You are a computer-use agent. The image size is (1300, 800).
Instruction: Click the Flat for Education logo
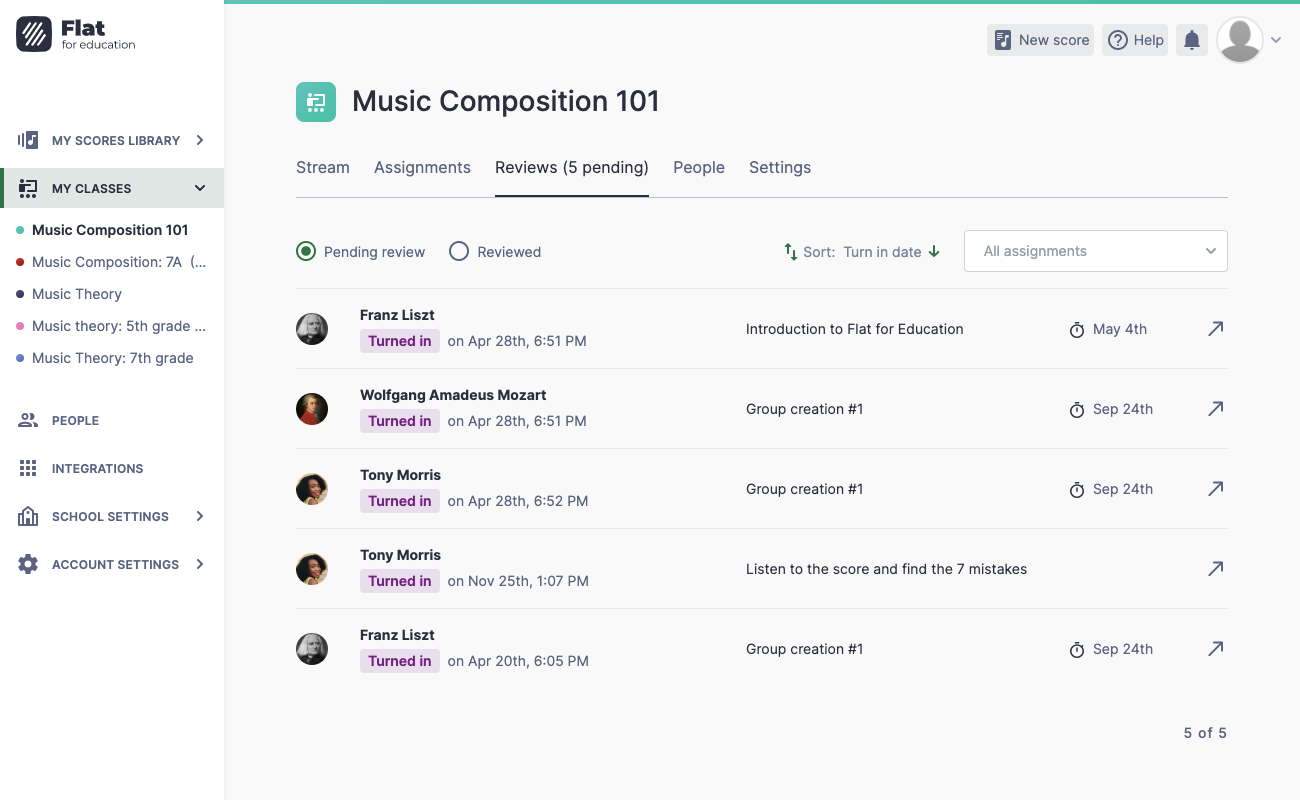coord(76,34)
